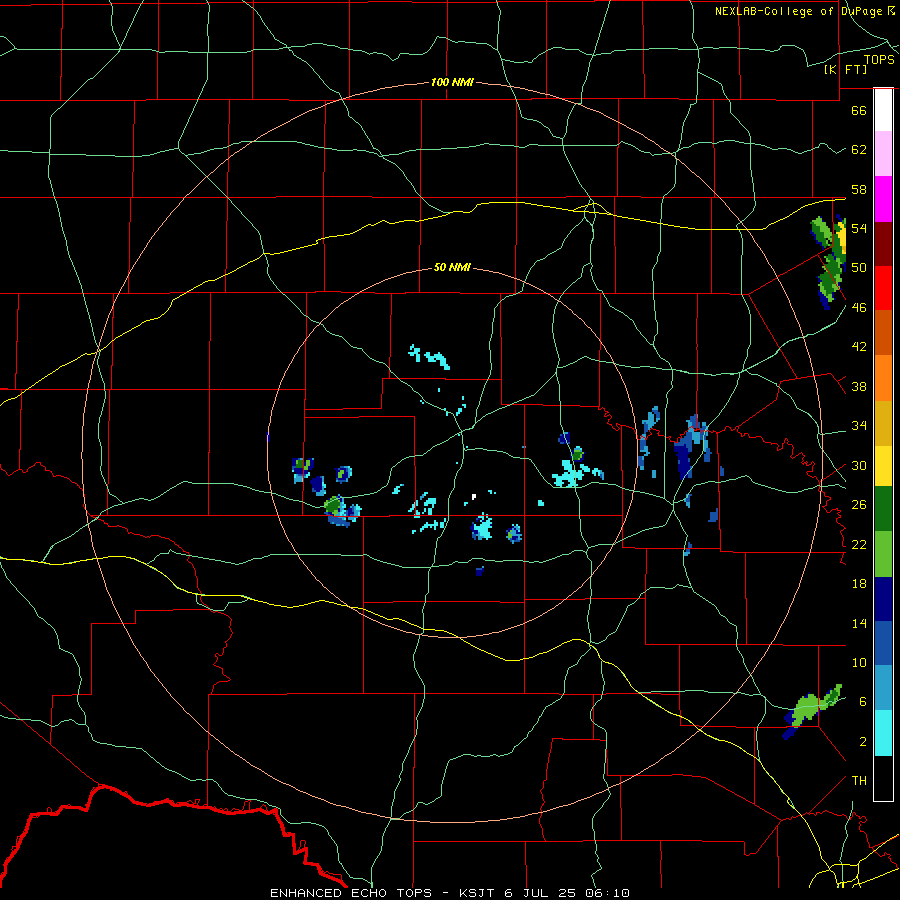Click the light green echo at southeast edge
900x900 pixels.
(x=811, y=709)
